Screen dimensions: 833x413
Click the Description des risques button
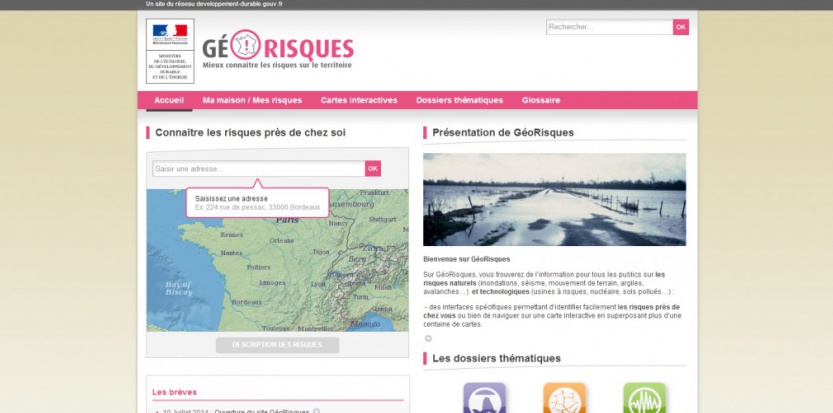(277, 345)
